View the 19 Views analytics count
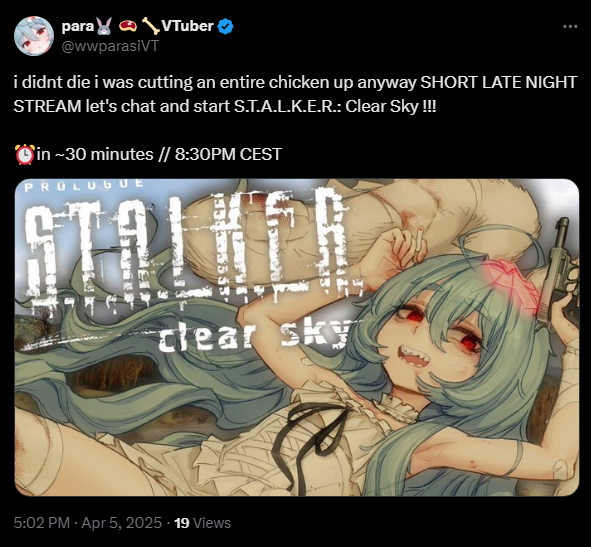This screenshot has height=547, width=591. (203, 523)
